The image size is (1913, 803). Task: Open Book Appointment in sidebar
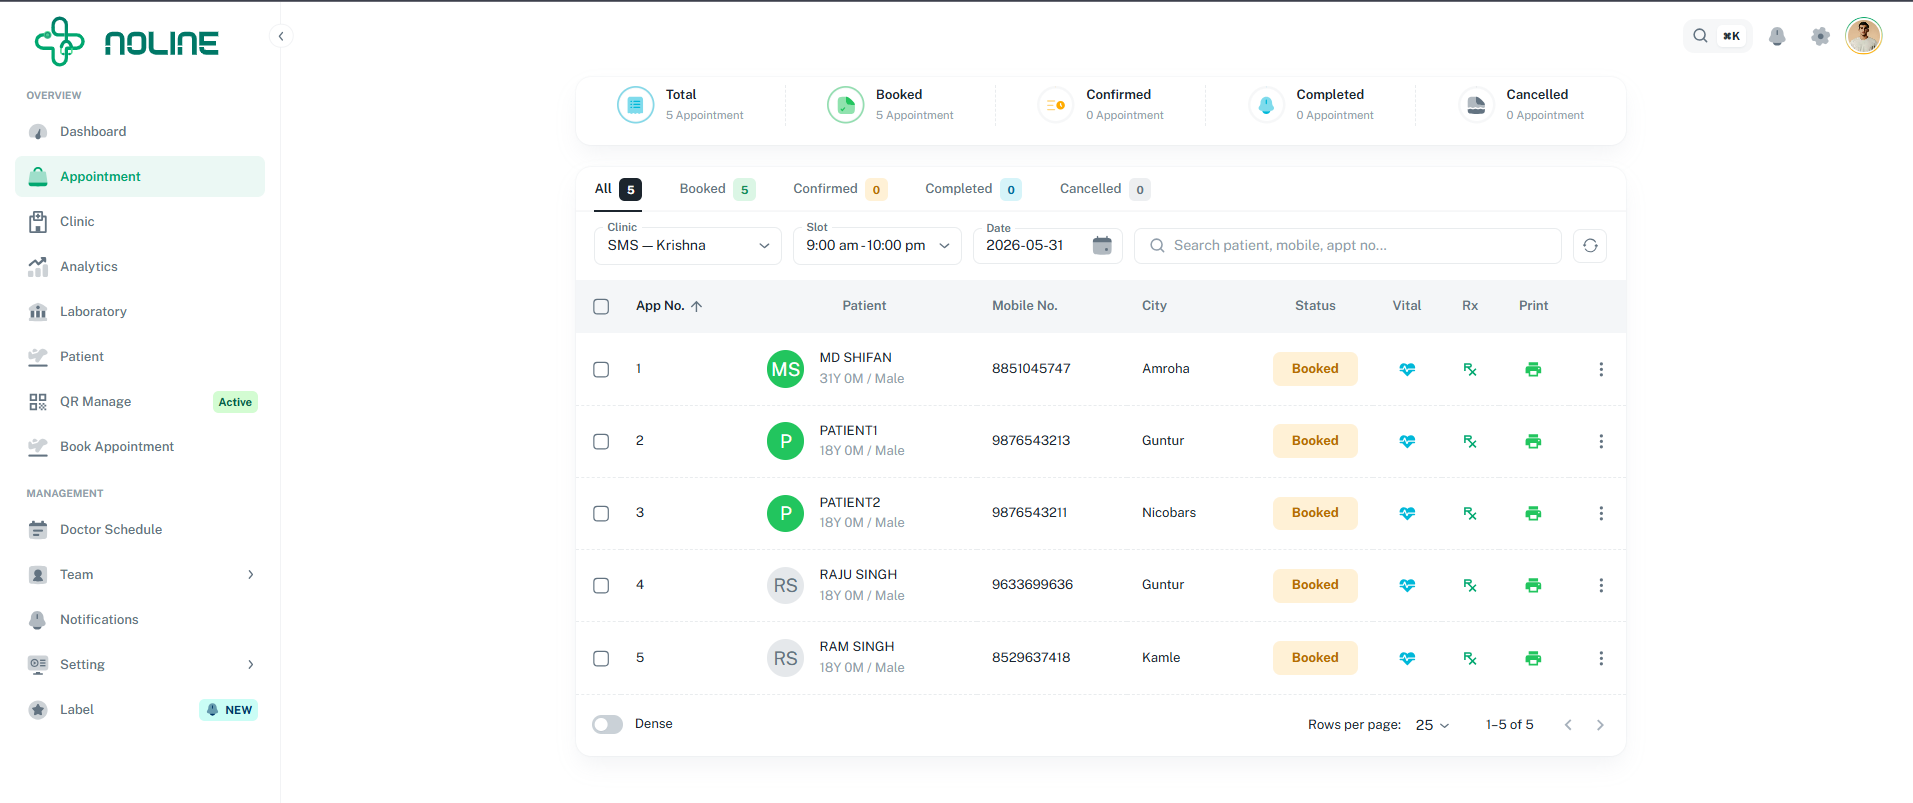(x=140, y=446)
